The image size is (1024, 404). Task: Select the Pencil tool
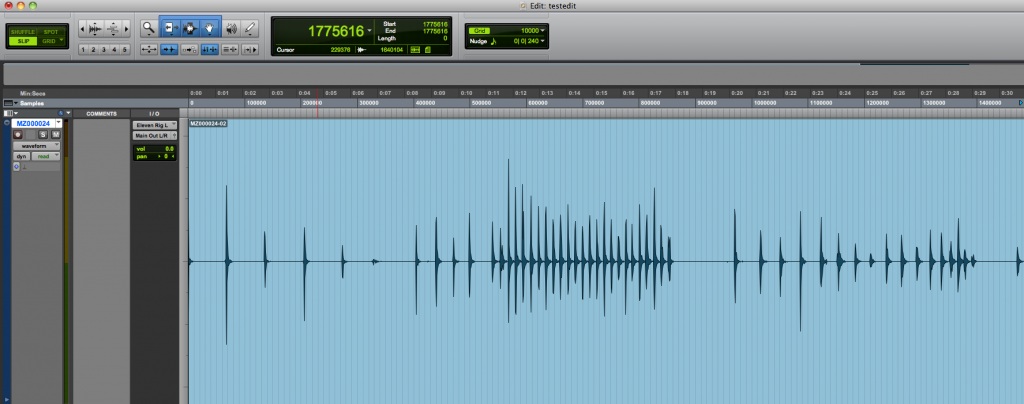click(x=250, y=28)
